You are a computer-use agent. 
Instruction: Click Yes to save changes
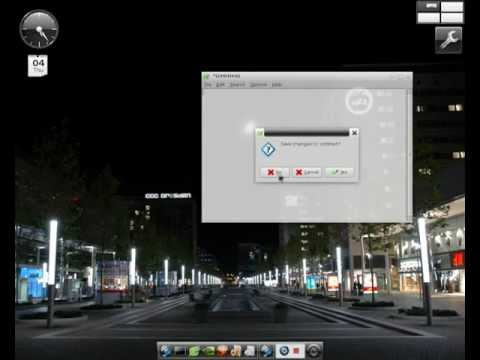(x=339, y=172)
